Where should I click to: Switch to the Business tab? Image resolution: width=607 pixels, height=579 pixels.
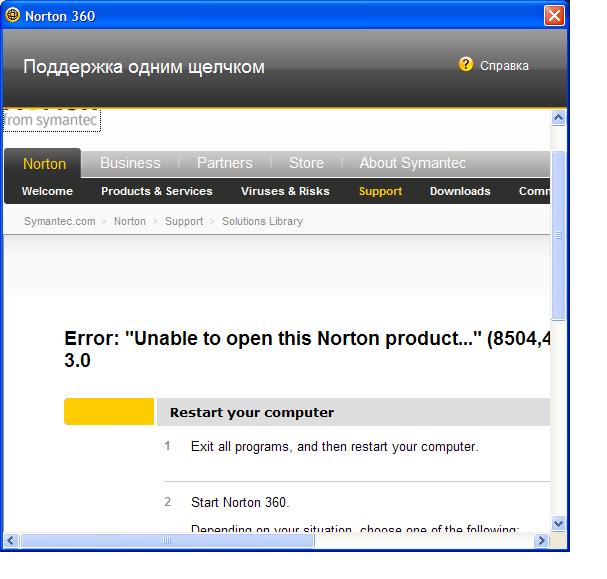(x=130, y=163)
